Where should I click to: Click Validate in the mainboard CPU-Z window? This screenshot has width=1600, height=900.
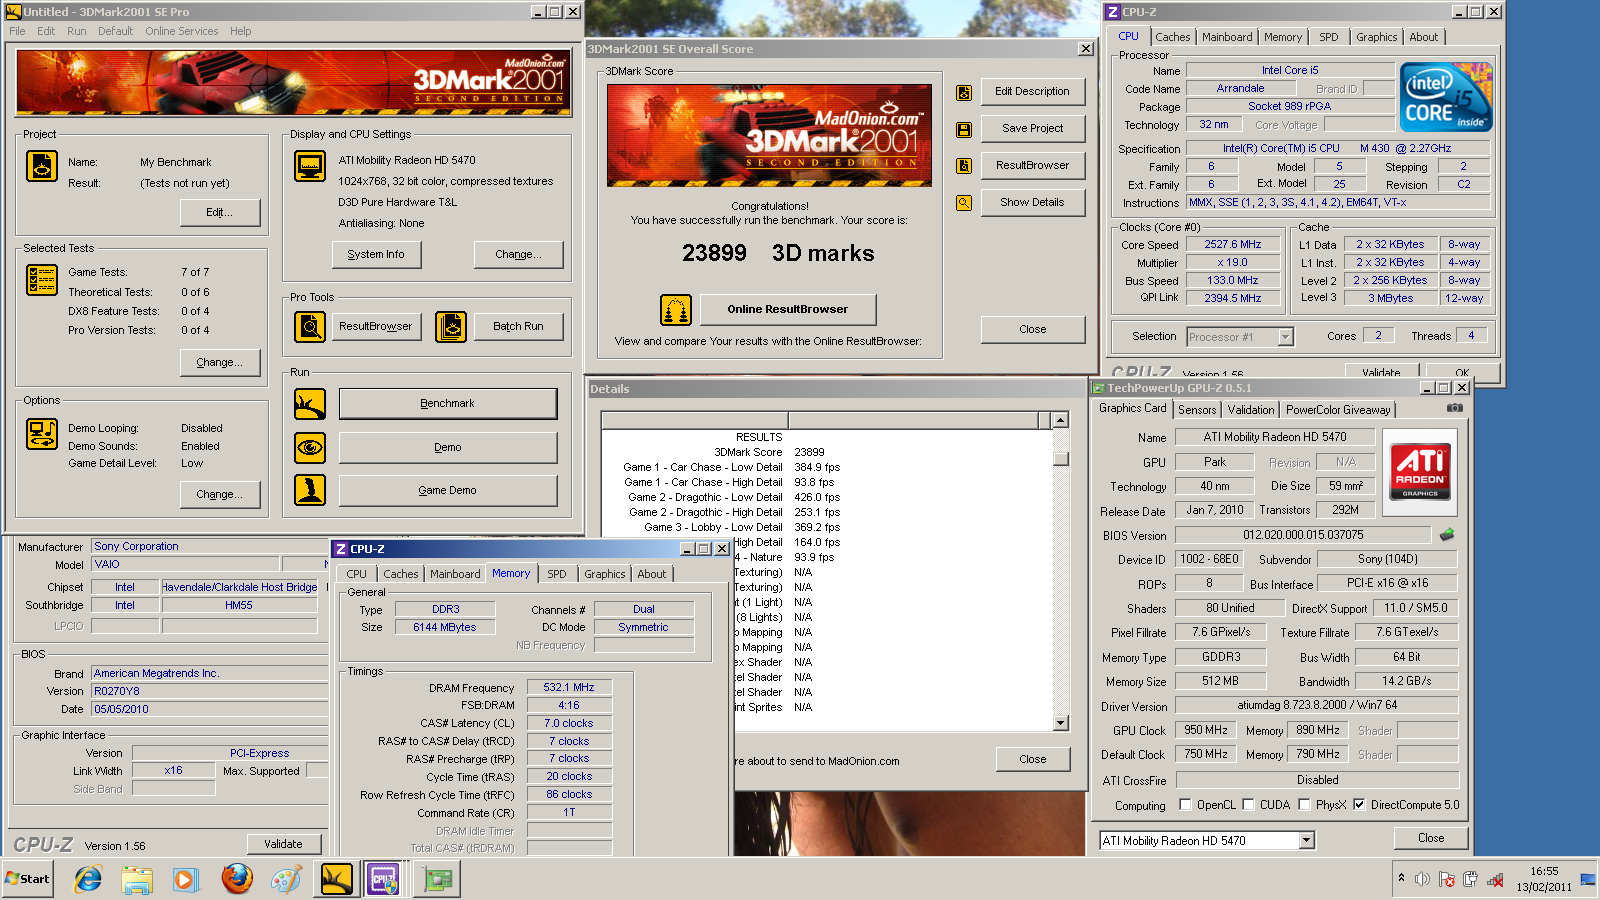click(x=283, y=844)
